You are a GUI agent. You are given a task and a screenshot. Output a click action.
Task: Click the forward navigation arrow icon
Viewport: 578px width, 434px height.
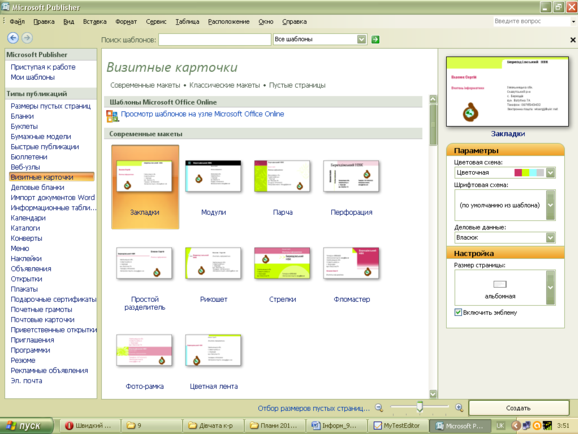[x=27, y=38]
